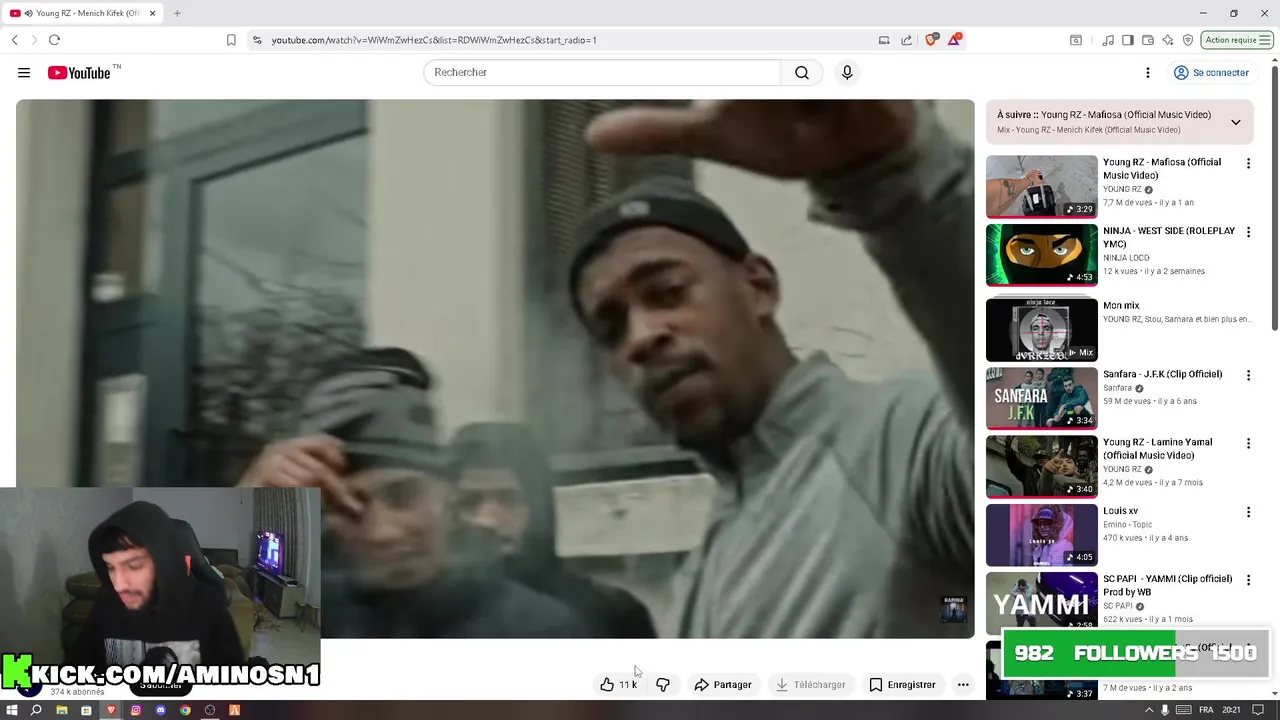Open new browser tab plus button
Image resolution: width=1280 pixels, height=720 pixels.
(177, 13)
